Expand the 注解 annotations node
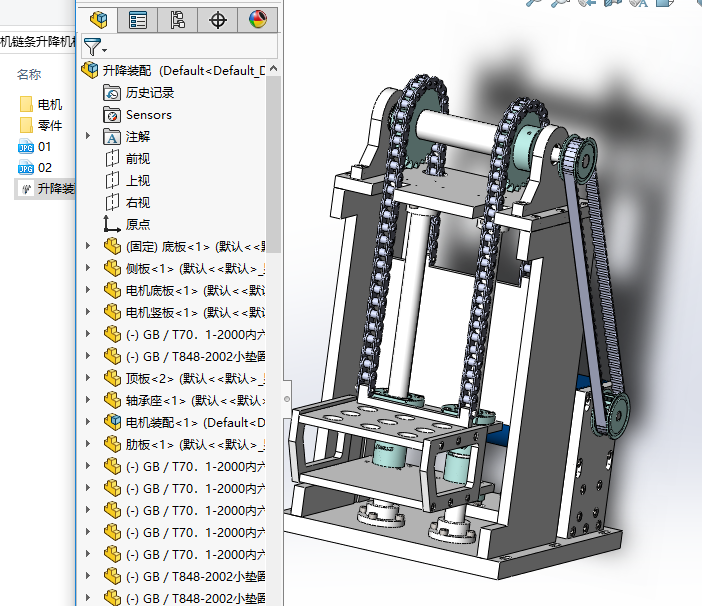The image size is (702, 606). pos(88,136)
